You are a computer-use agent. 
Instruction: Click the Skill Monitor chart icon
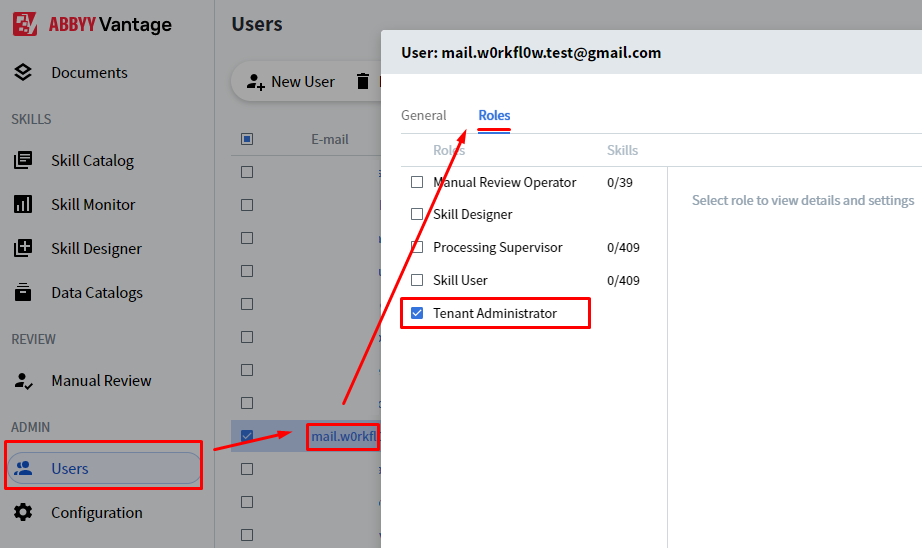point(23,204)
